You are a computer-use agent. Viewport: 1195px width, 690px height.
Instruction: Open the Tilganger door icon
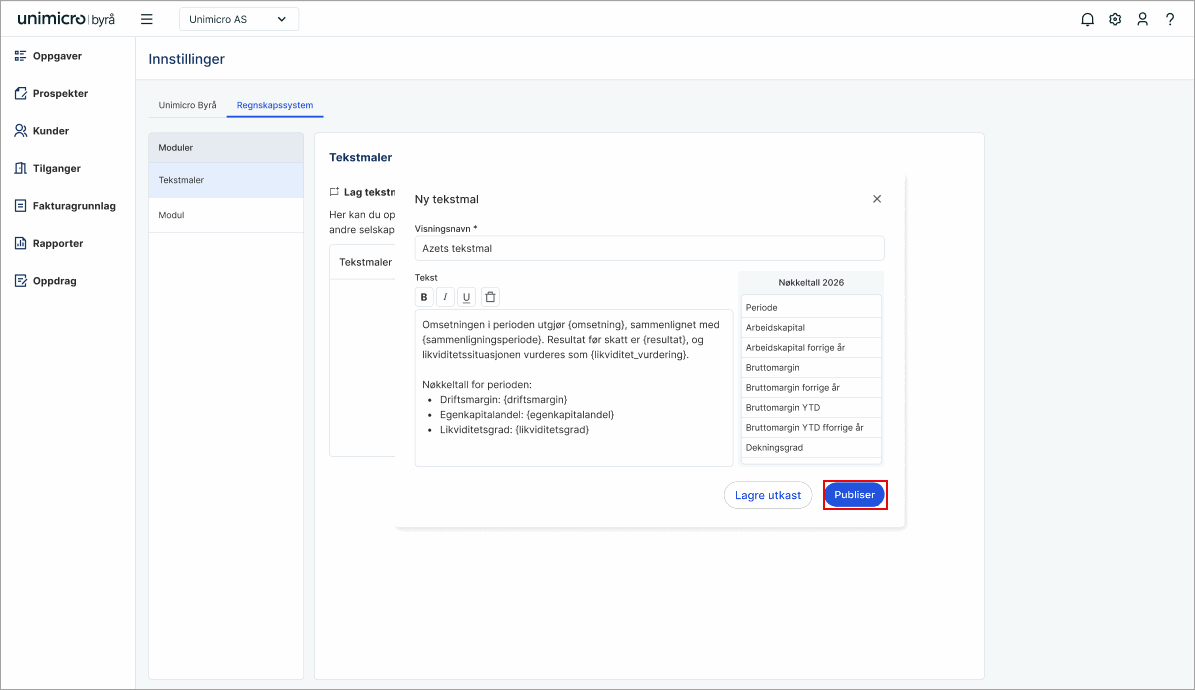pos(21,168)
